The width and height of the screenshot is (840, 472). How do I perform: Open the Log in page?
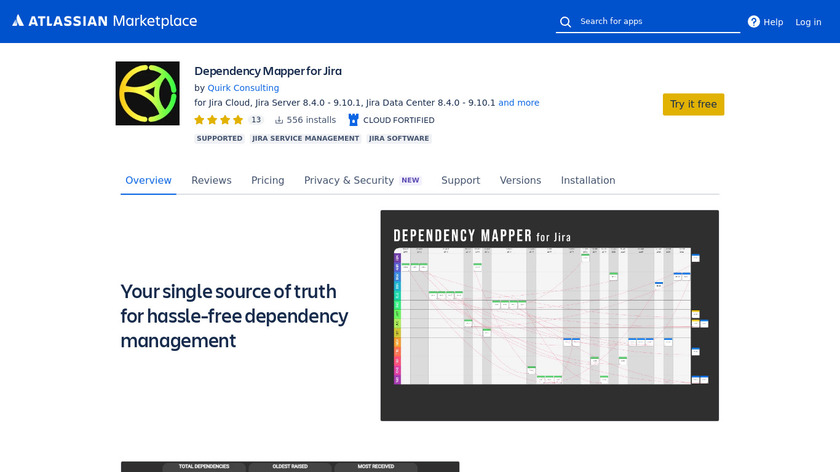808,22
